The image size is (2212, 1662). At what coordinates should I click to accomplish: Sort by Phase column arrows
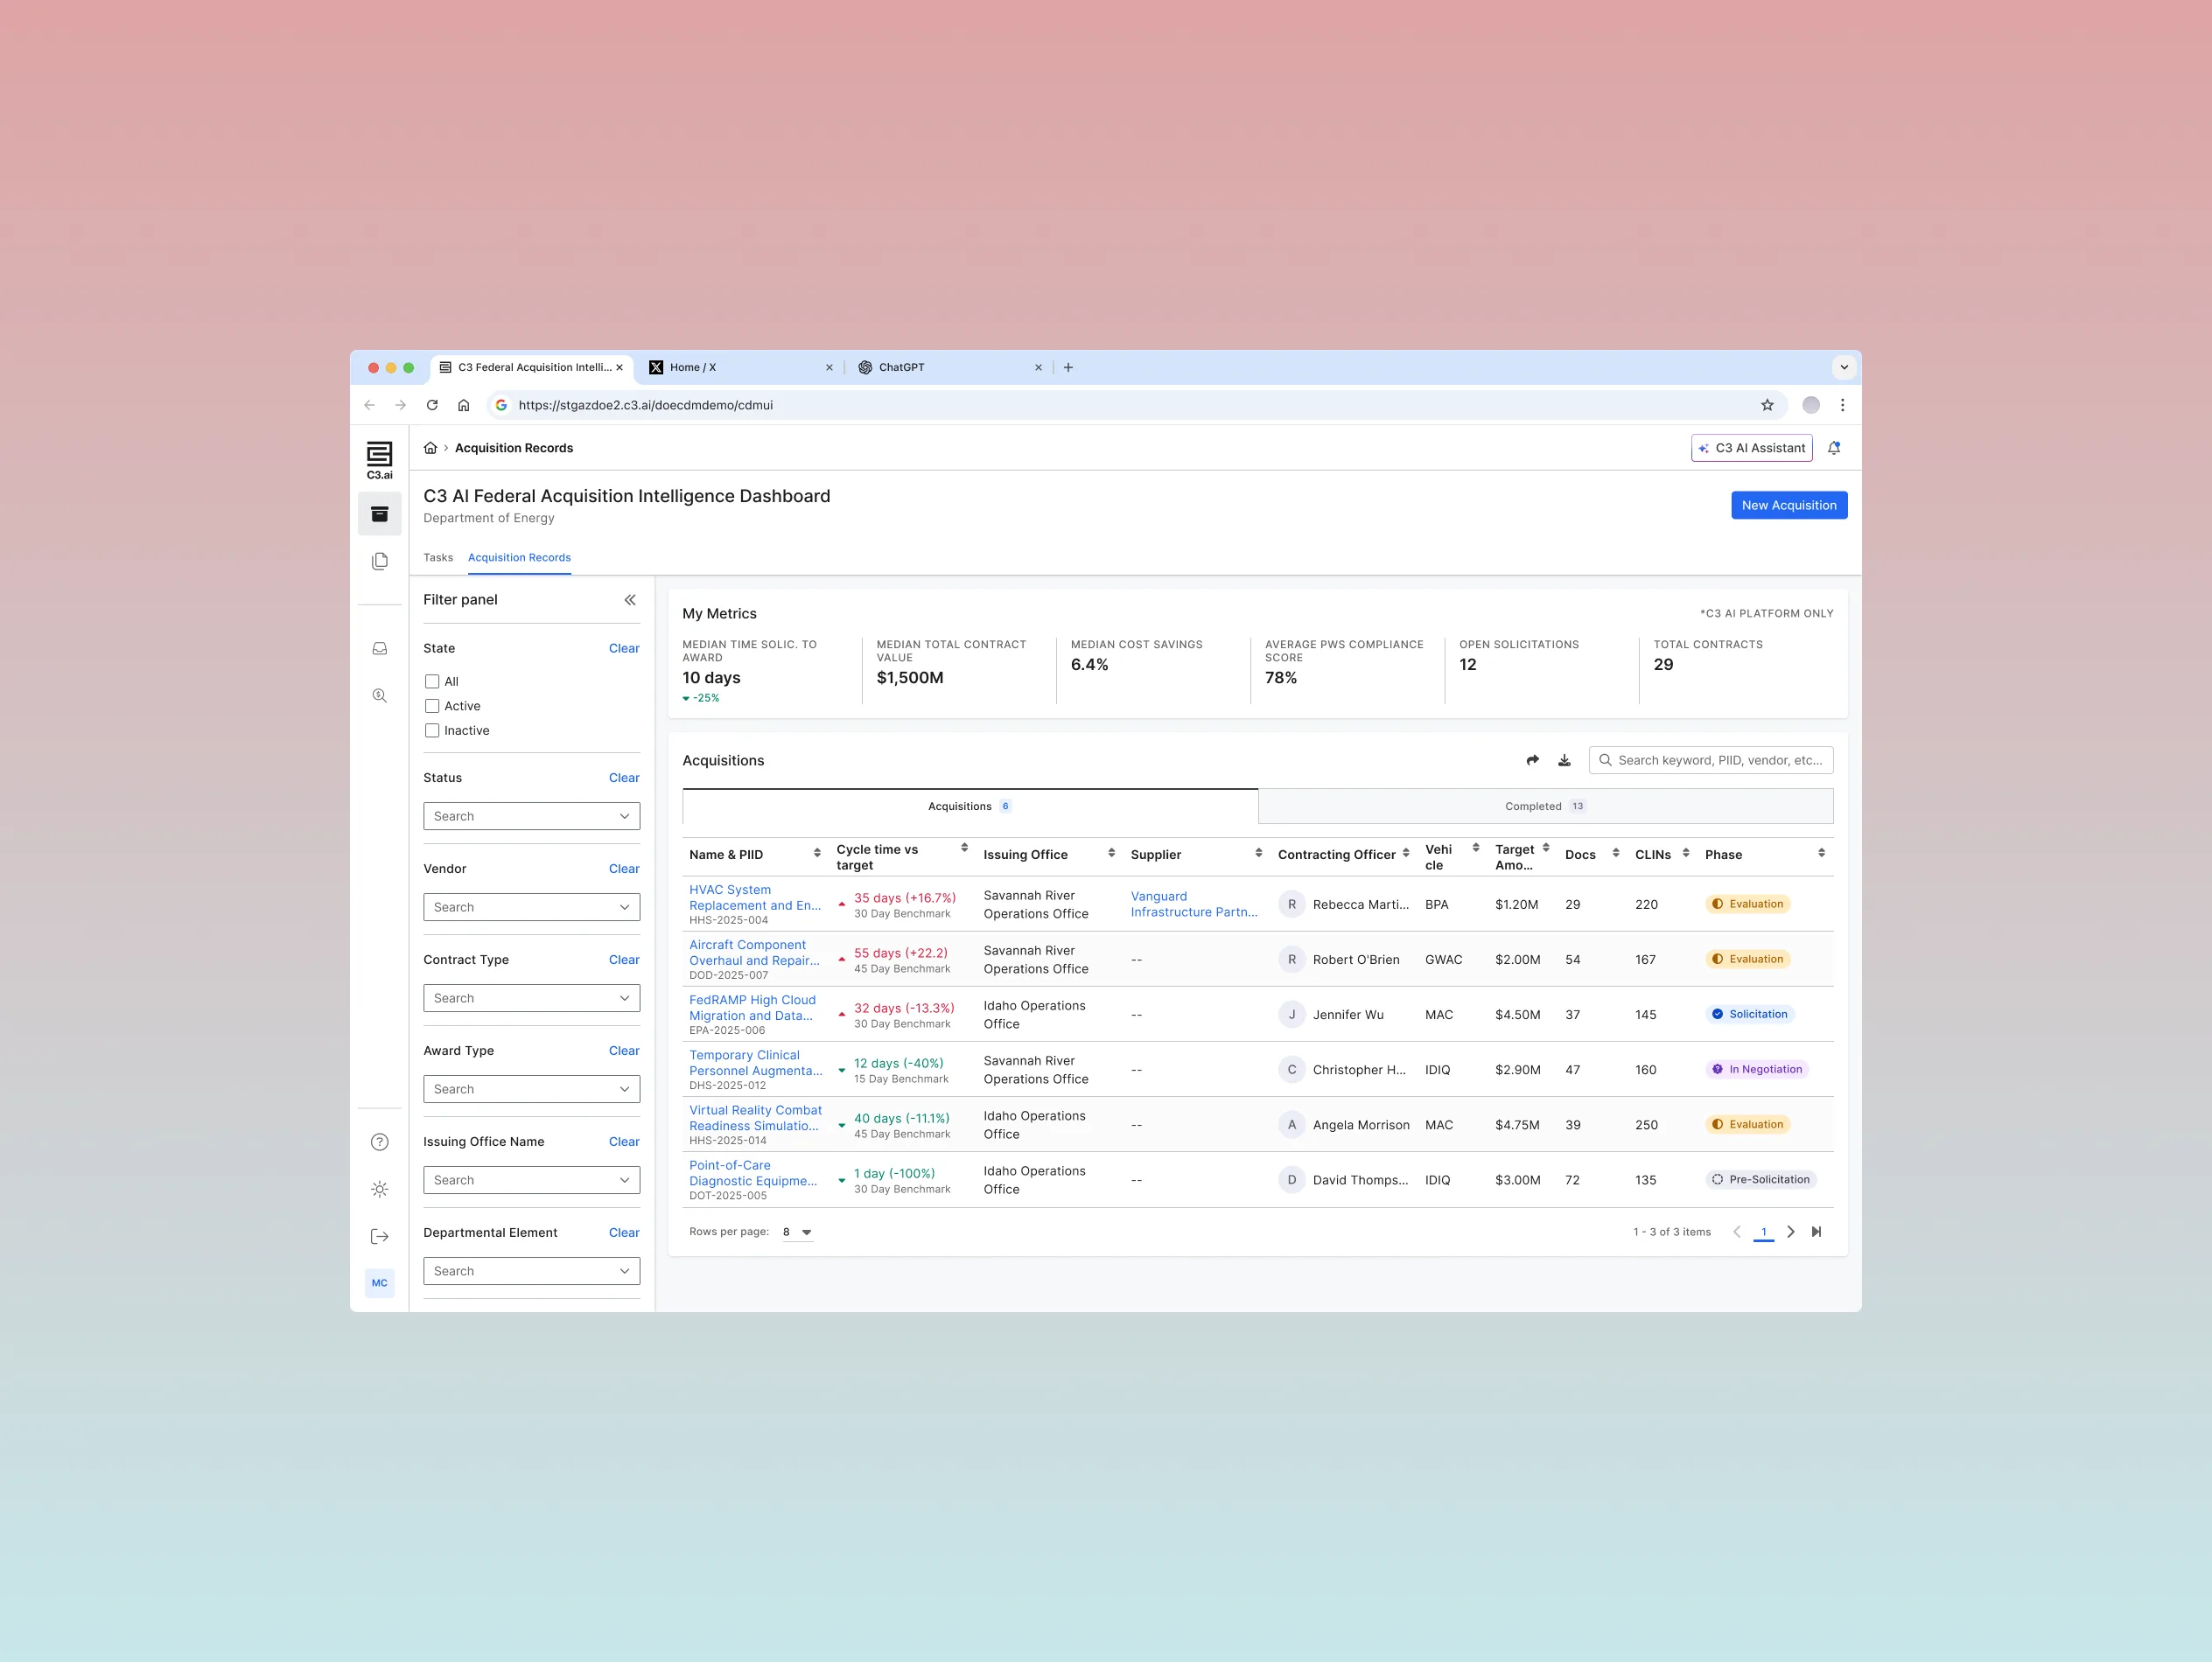coord(1822,853)
